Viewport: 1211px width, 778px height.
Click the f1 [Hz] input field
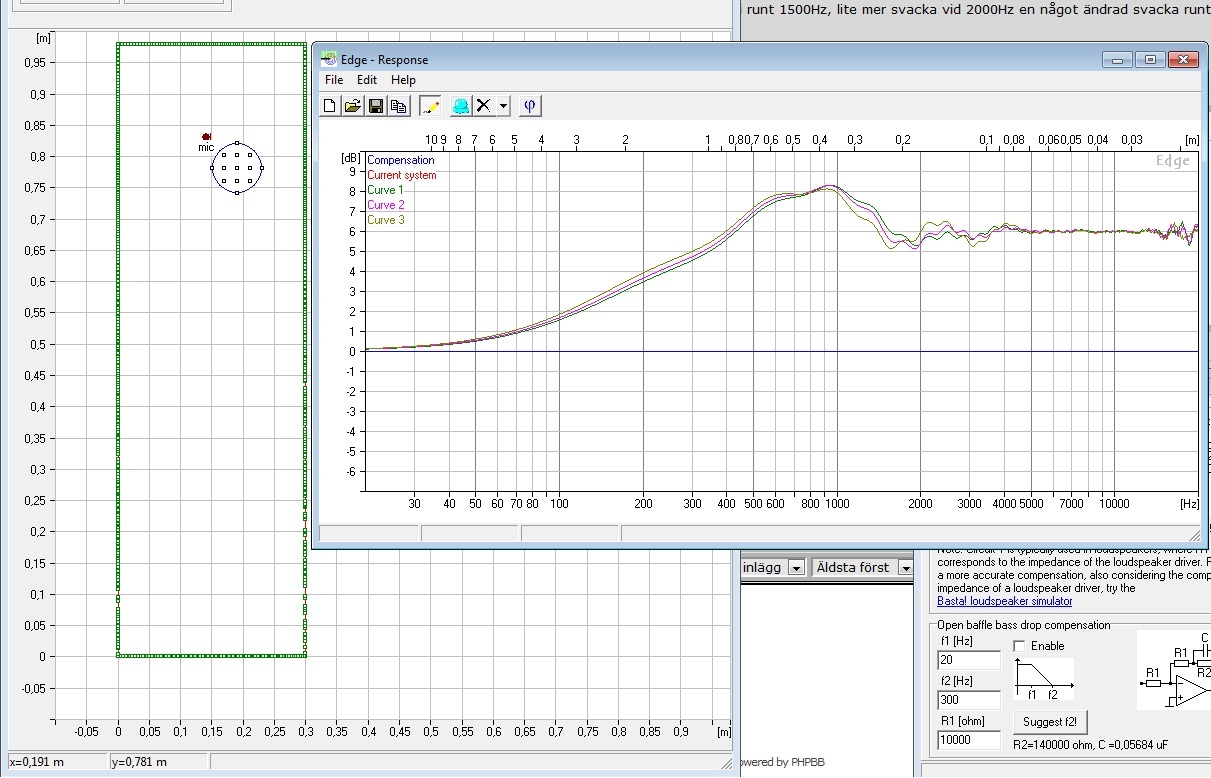968,660
